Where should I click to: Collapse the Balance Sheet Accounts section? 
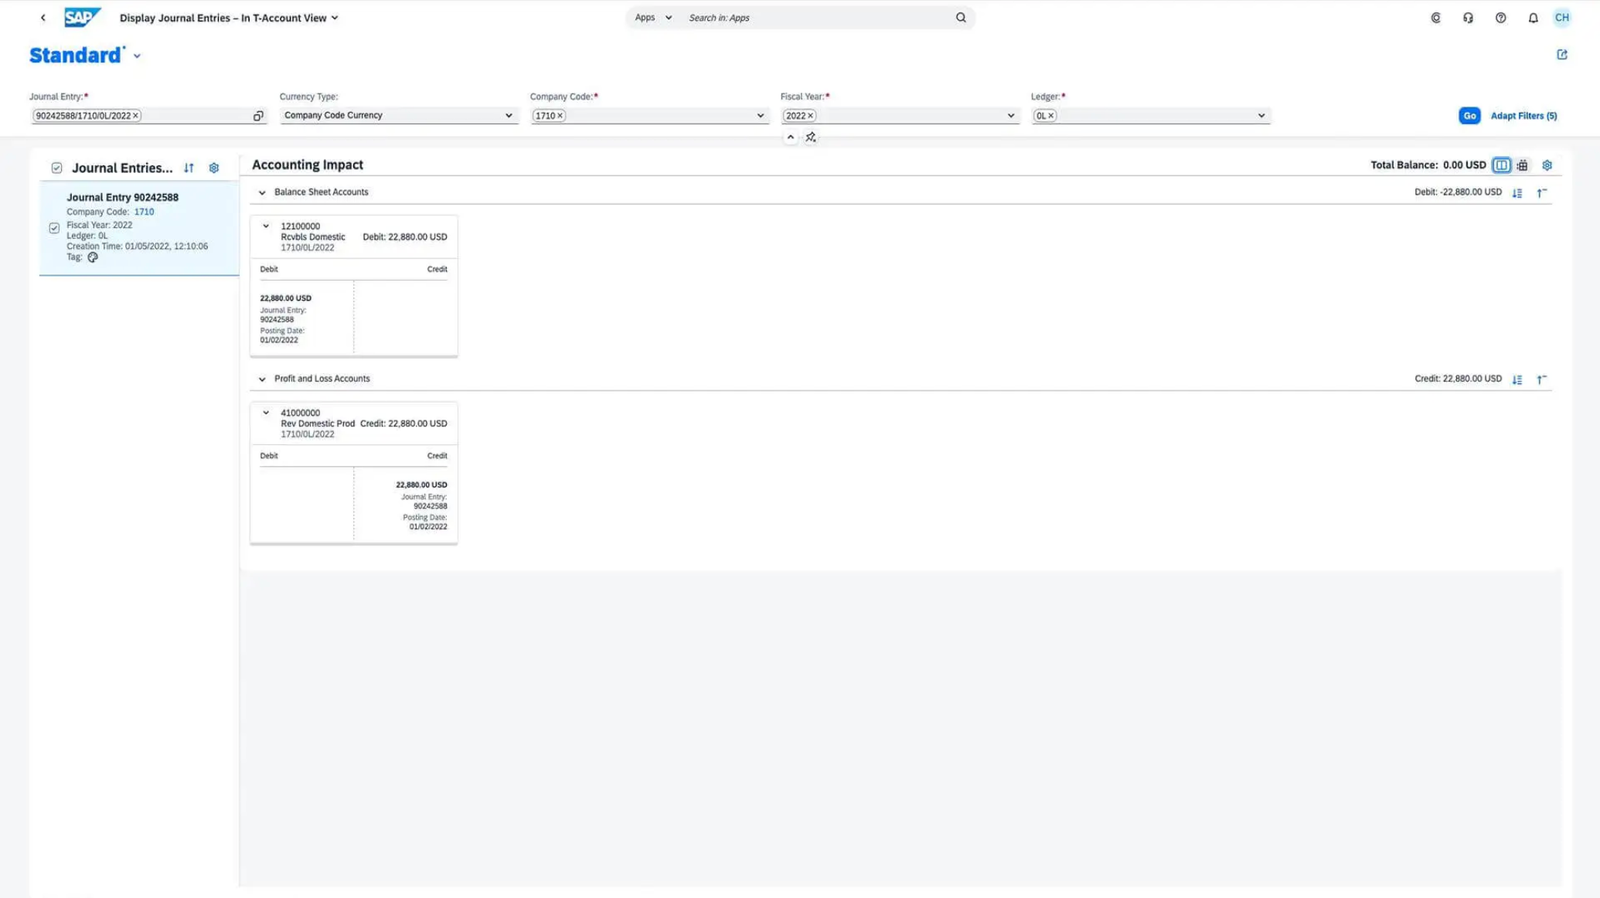pos(262,193)
